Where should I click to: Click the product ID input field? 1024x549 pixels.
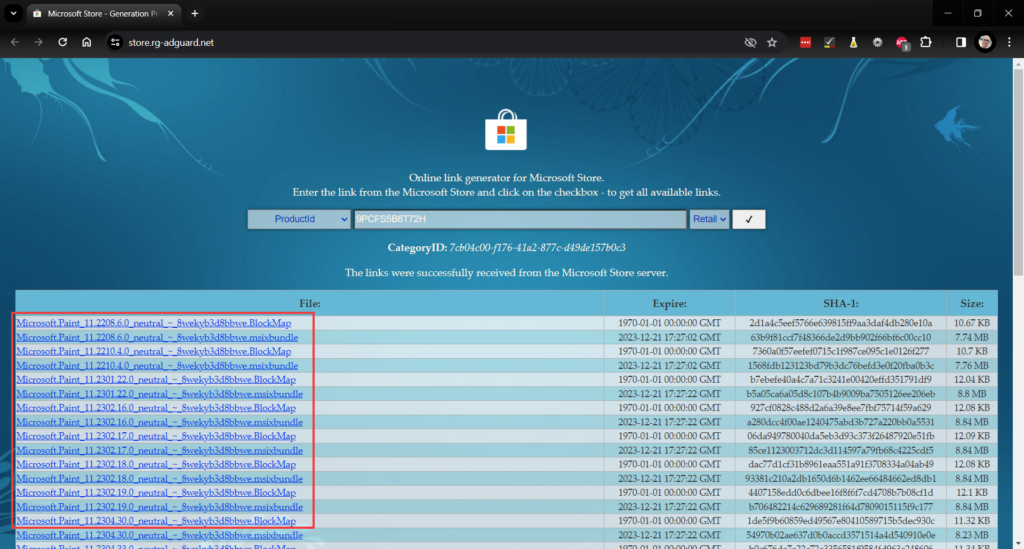coord(520,219)
